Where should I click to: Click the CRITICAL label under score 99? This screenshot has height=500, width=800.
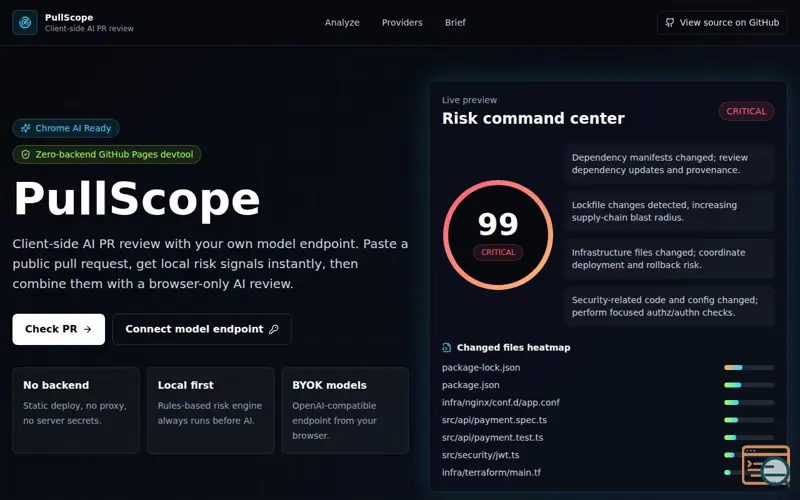coord(498,252)
